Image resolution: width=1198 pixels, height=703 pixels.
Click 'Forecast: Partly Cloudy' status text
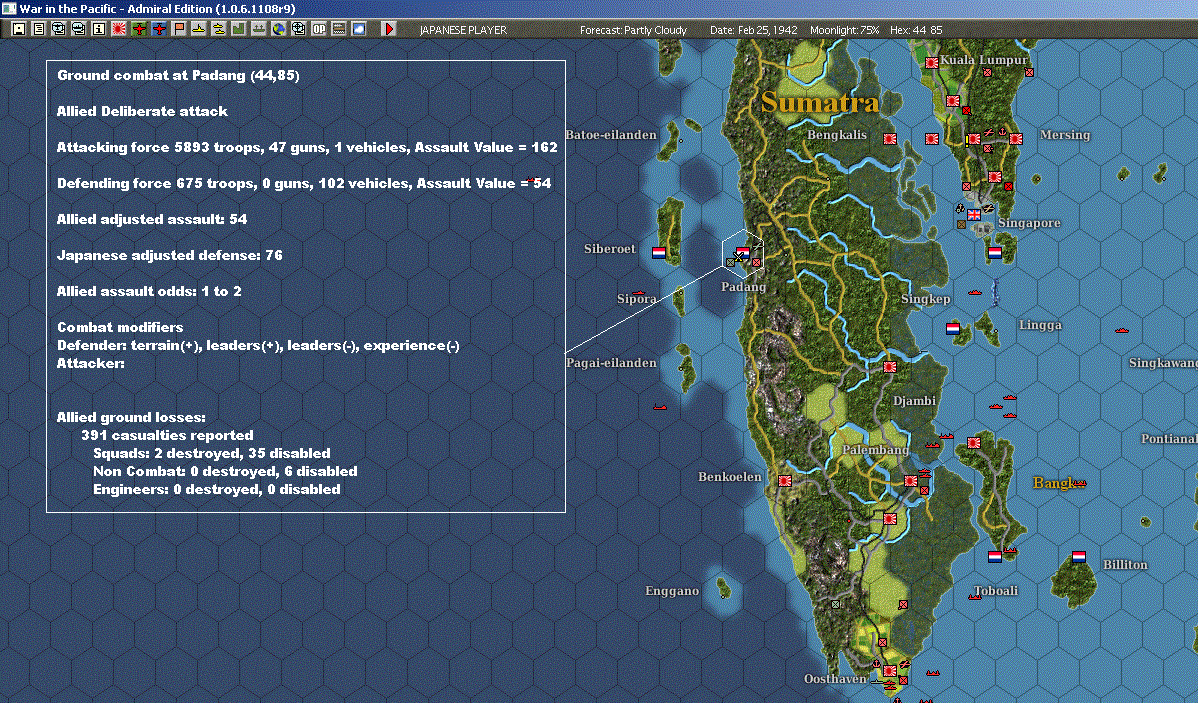[x=633, y=30]
